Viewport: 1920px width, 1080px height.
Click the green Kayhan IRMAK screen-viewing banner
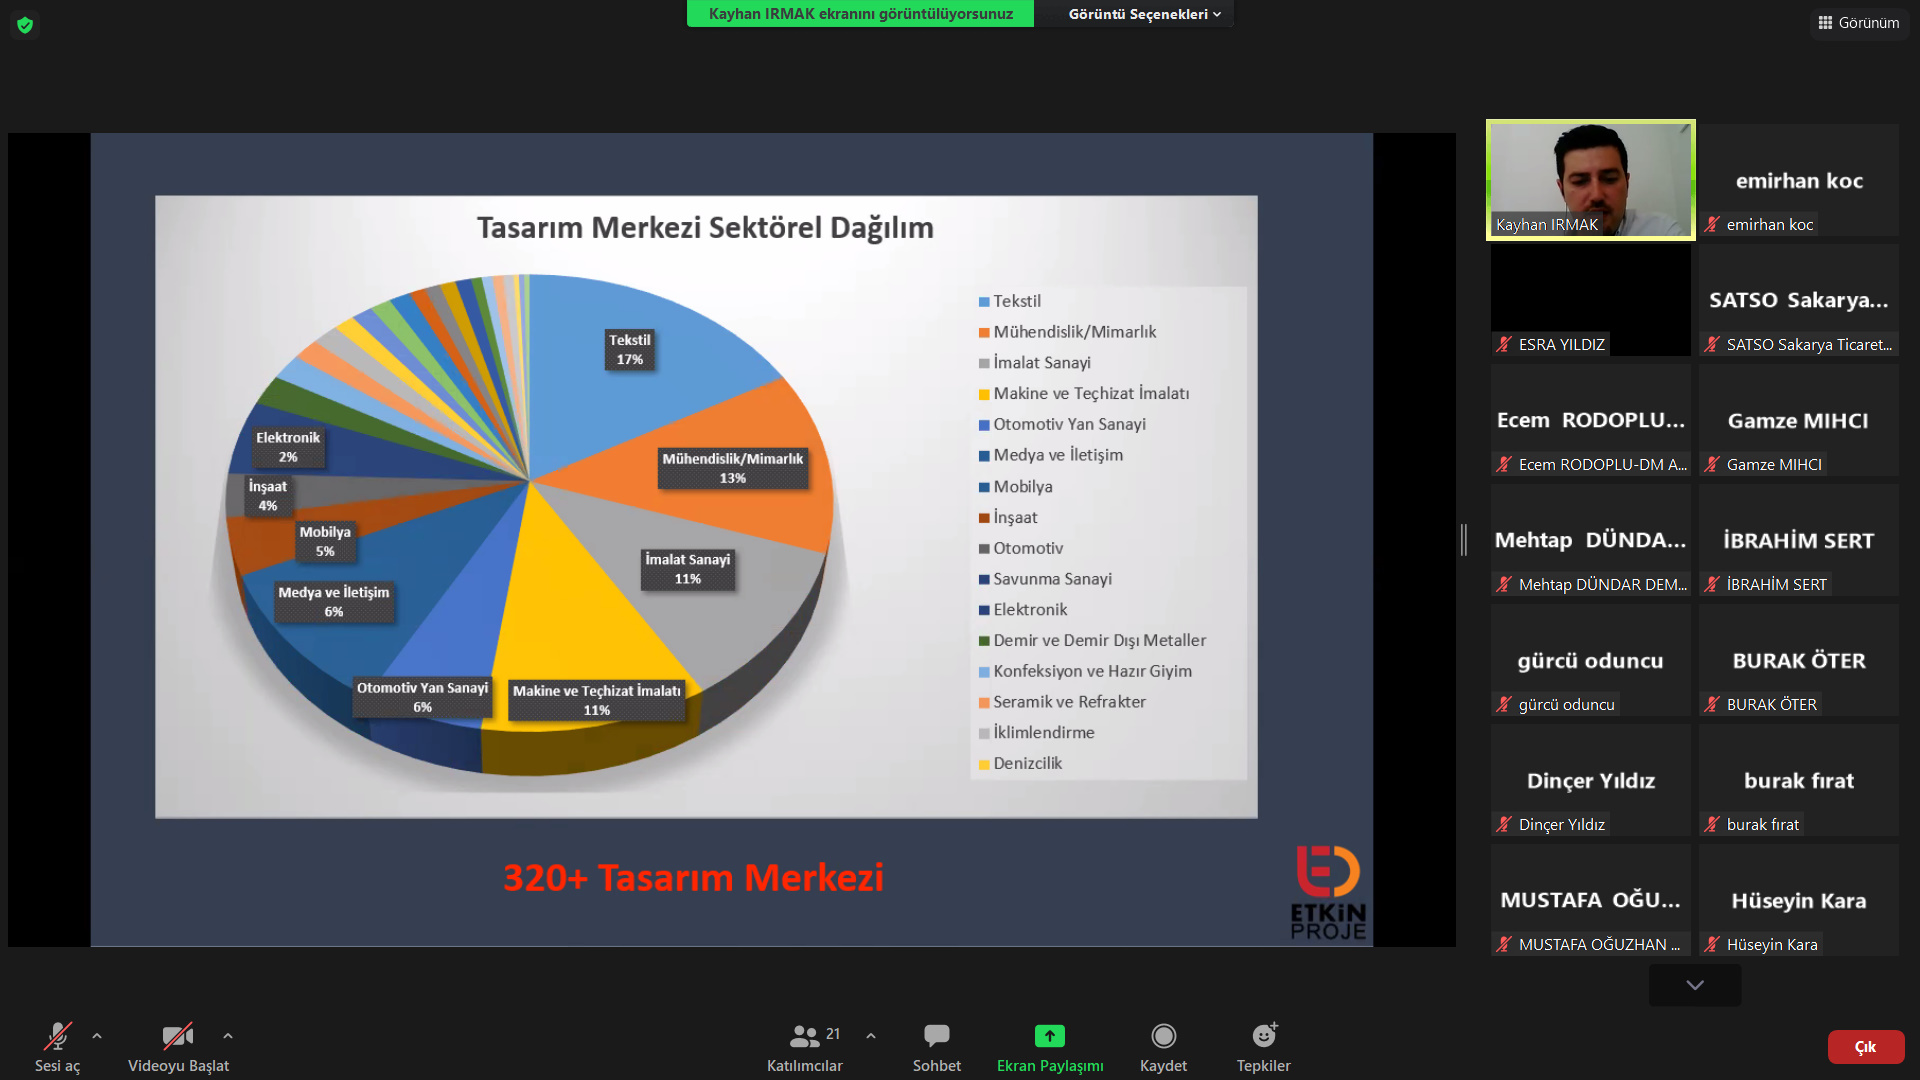tap(860, 14)
